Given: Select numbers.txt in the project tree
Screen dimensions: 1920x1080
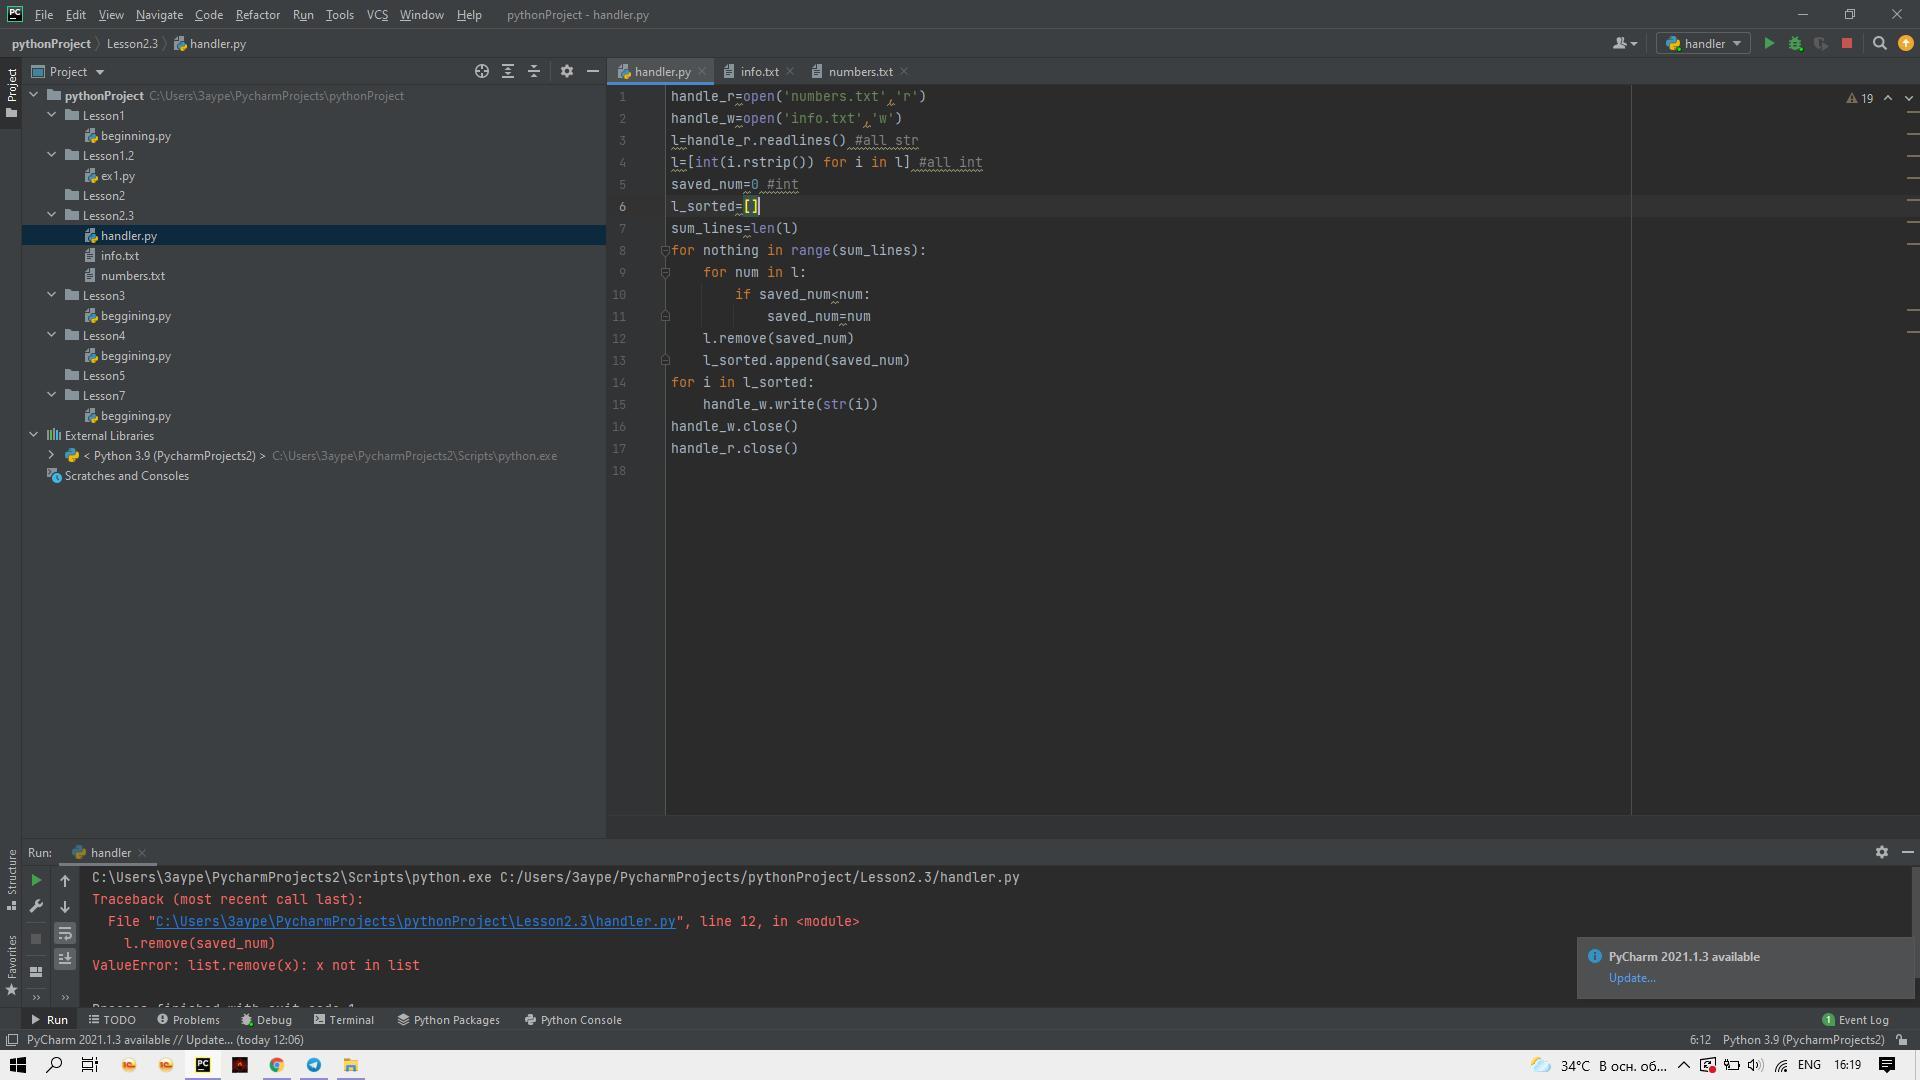Looking at the screenshot, I should click(x=132, y=276).
